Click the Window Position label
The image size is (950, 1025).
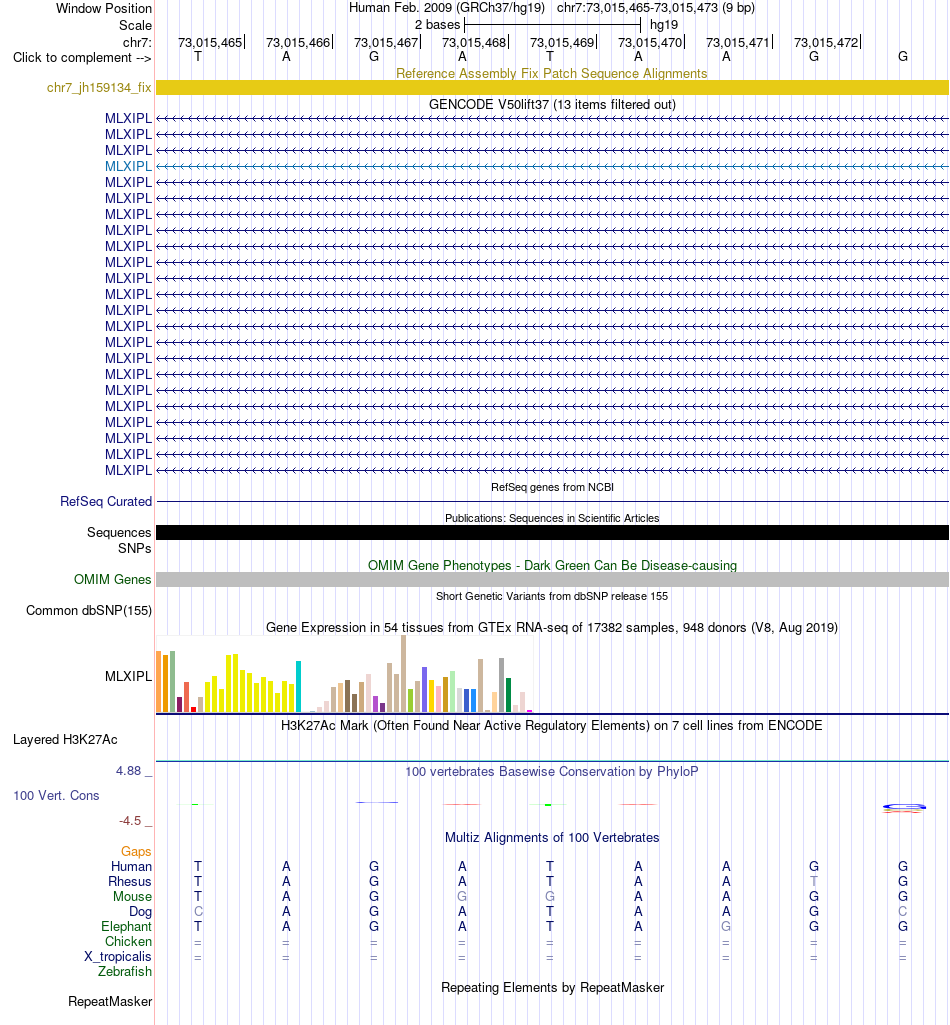point(104,8)
